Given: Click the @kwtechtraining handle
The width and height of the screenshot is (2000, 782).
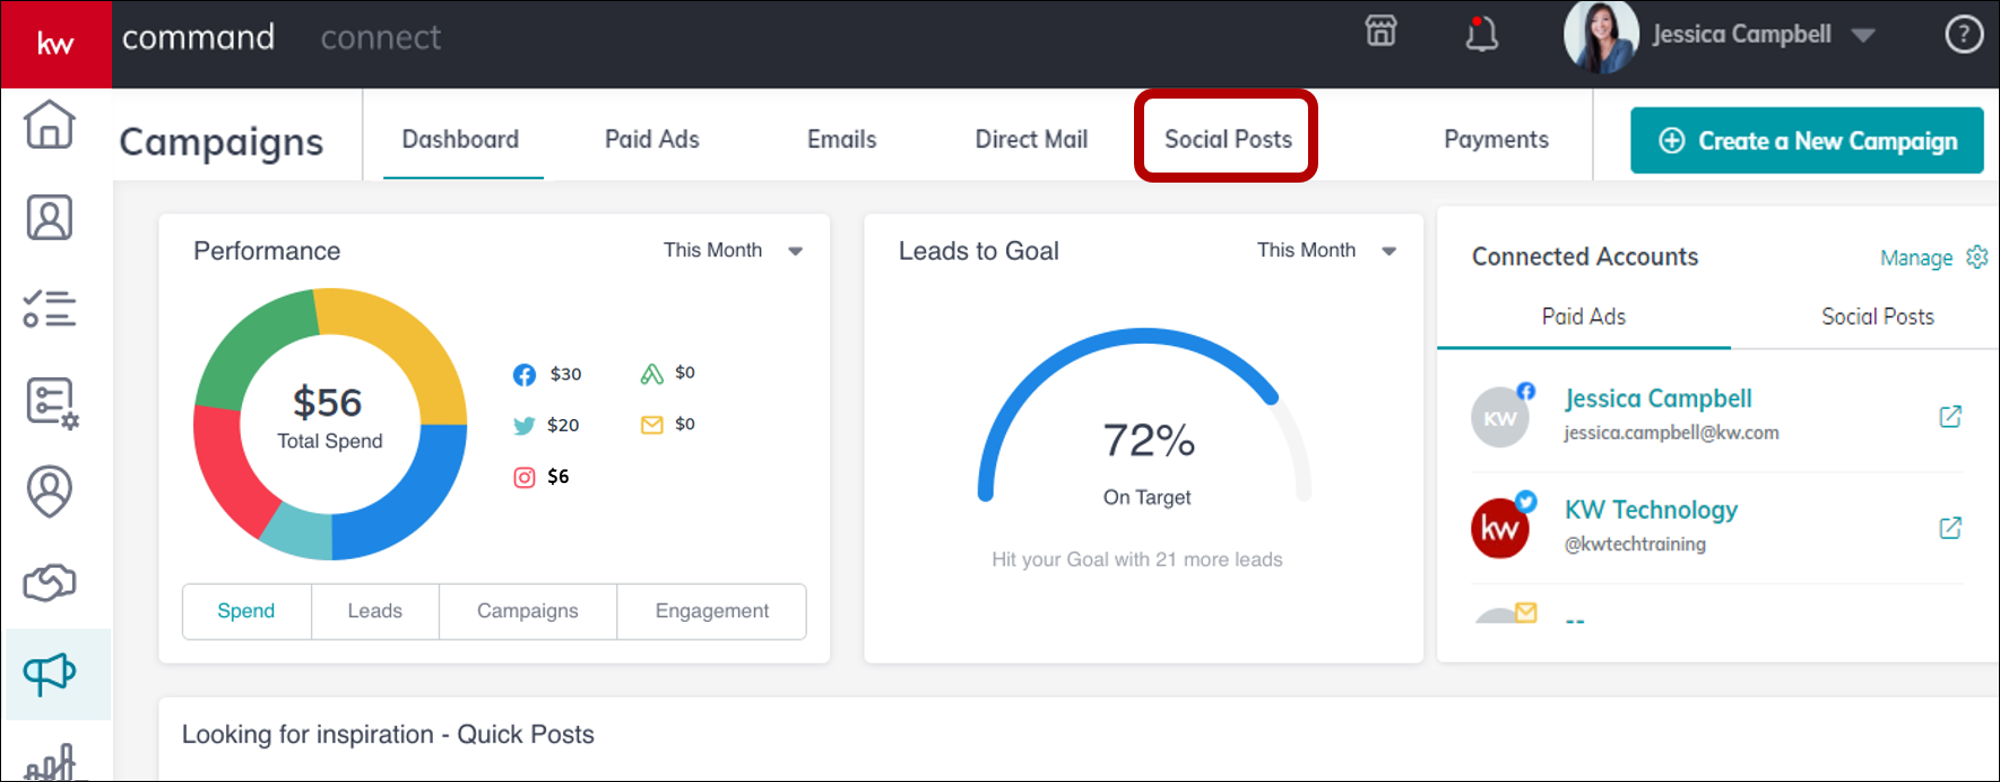Looking at the screenshot, I should 1635,544.
